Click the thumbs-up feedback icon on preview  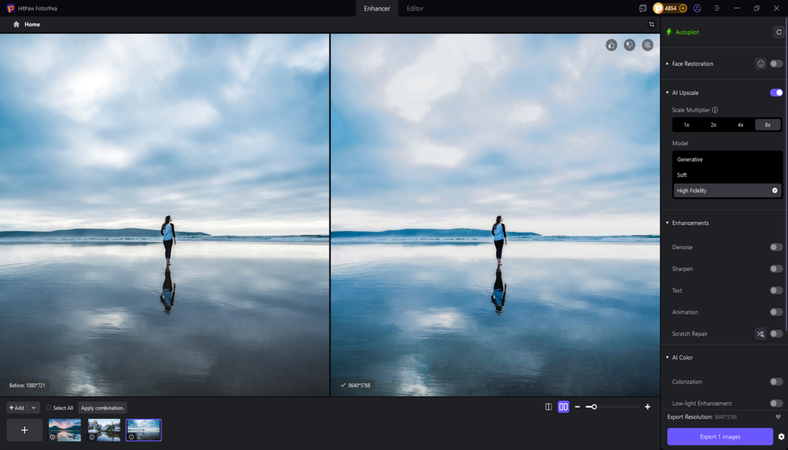click(x=611, y=45)
